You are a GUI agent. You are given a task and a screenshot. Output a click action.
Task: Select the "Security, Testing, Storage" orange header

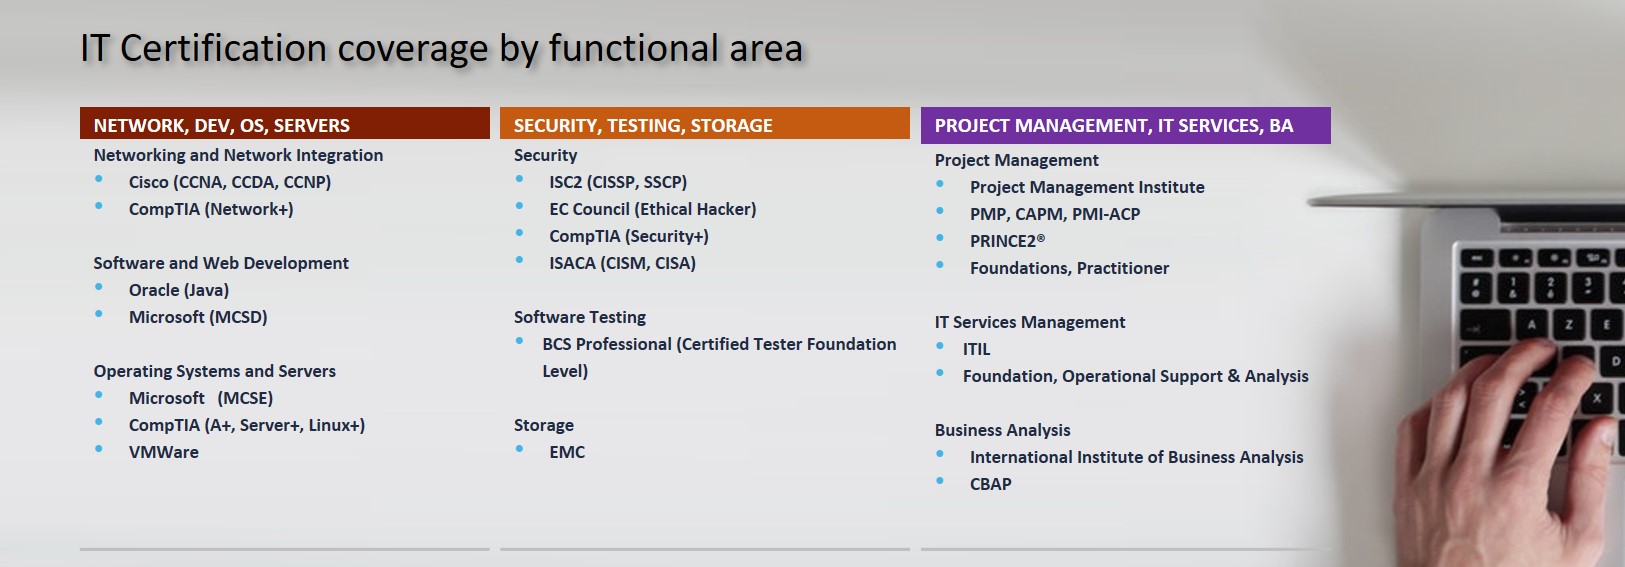[x=704, y=124]
